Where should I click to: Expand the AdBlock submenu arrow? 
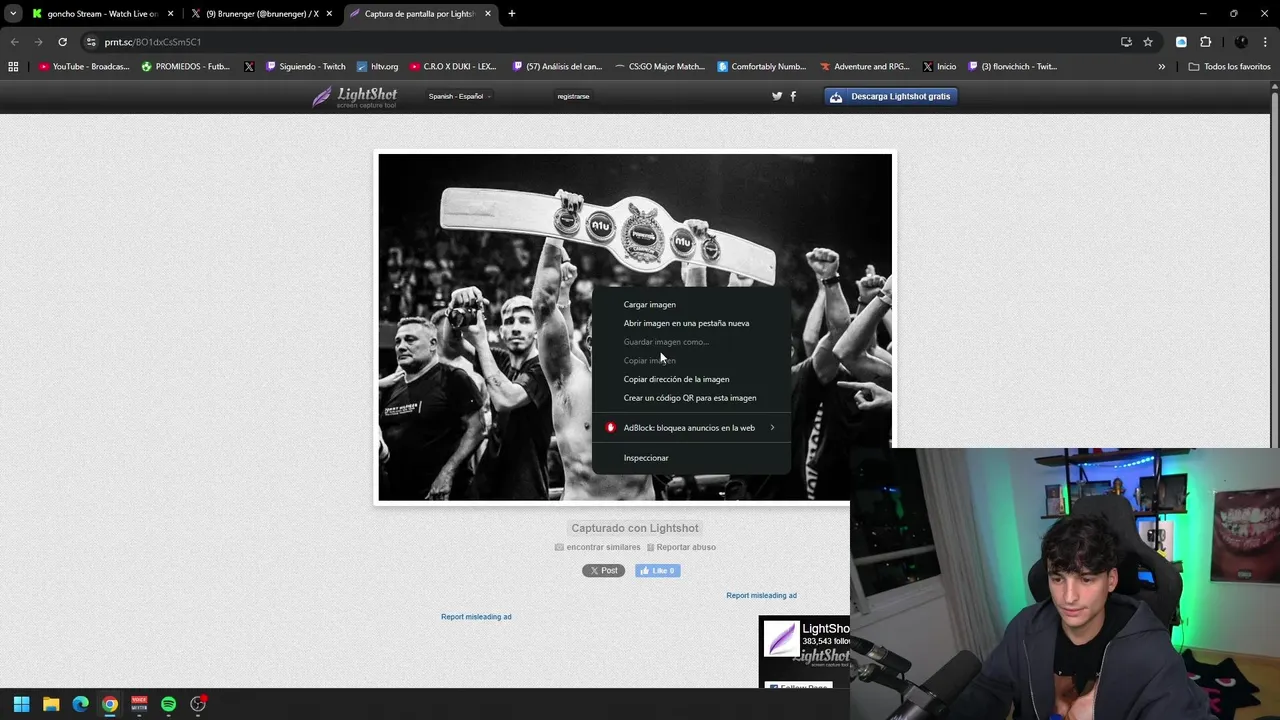pyautogui.click(x=772, y=428)
